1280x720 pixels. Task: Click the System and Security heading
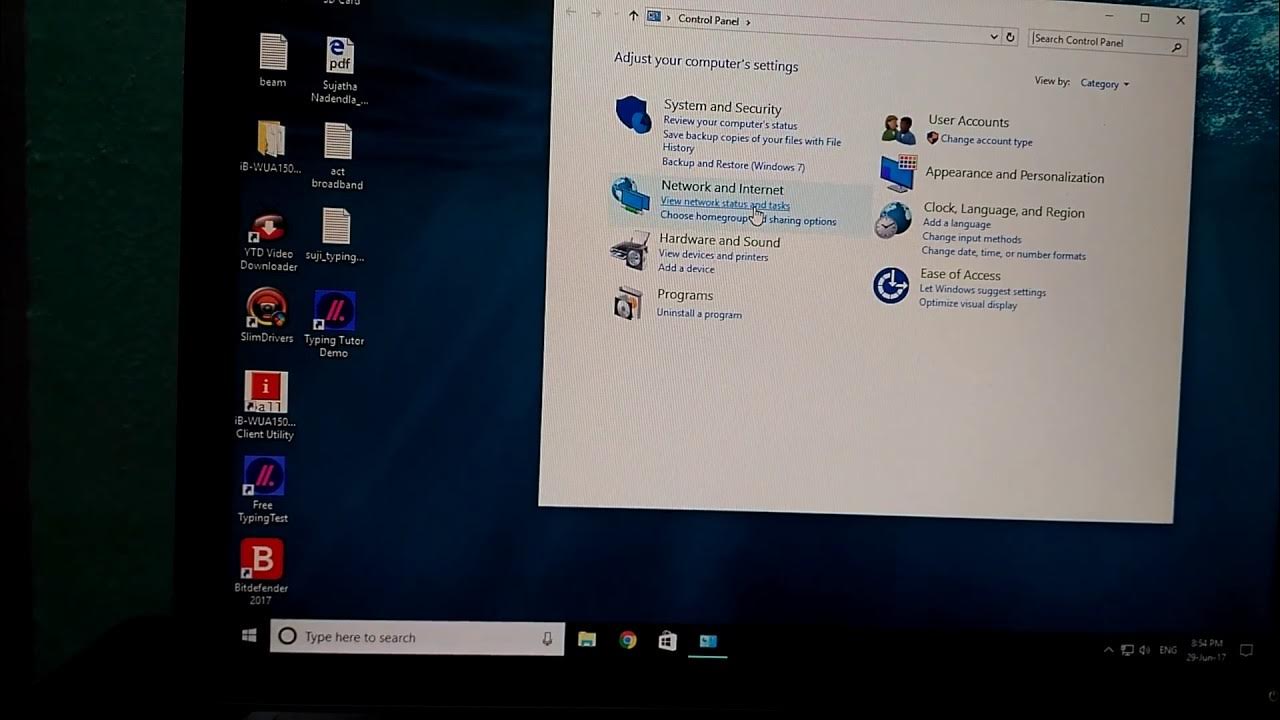(722, 108)
